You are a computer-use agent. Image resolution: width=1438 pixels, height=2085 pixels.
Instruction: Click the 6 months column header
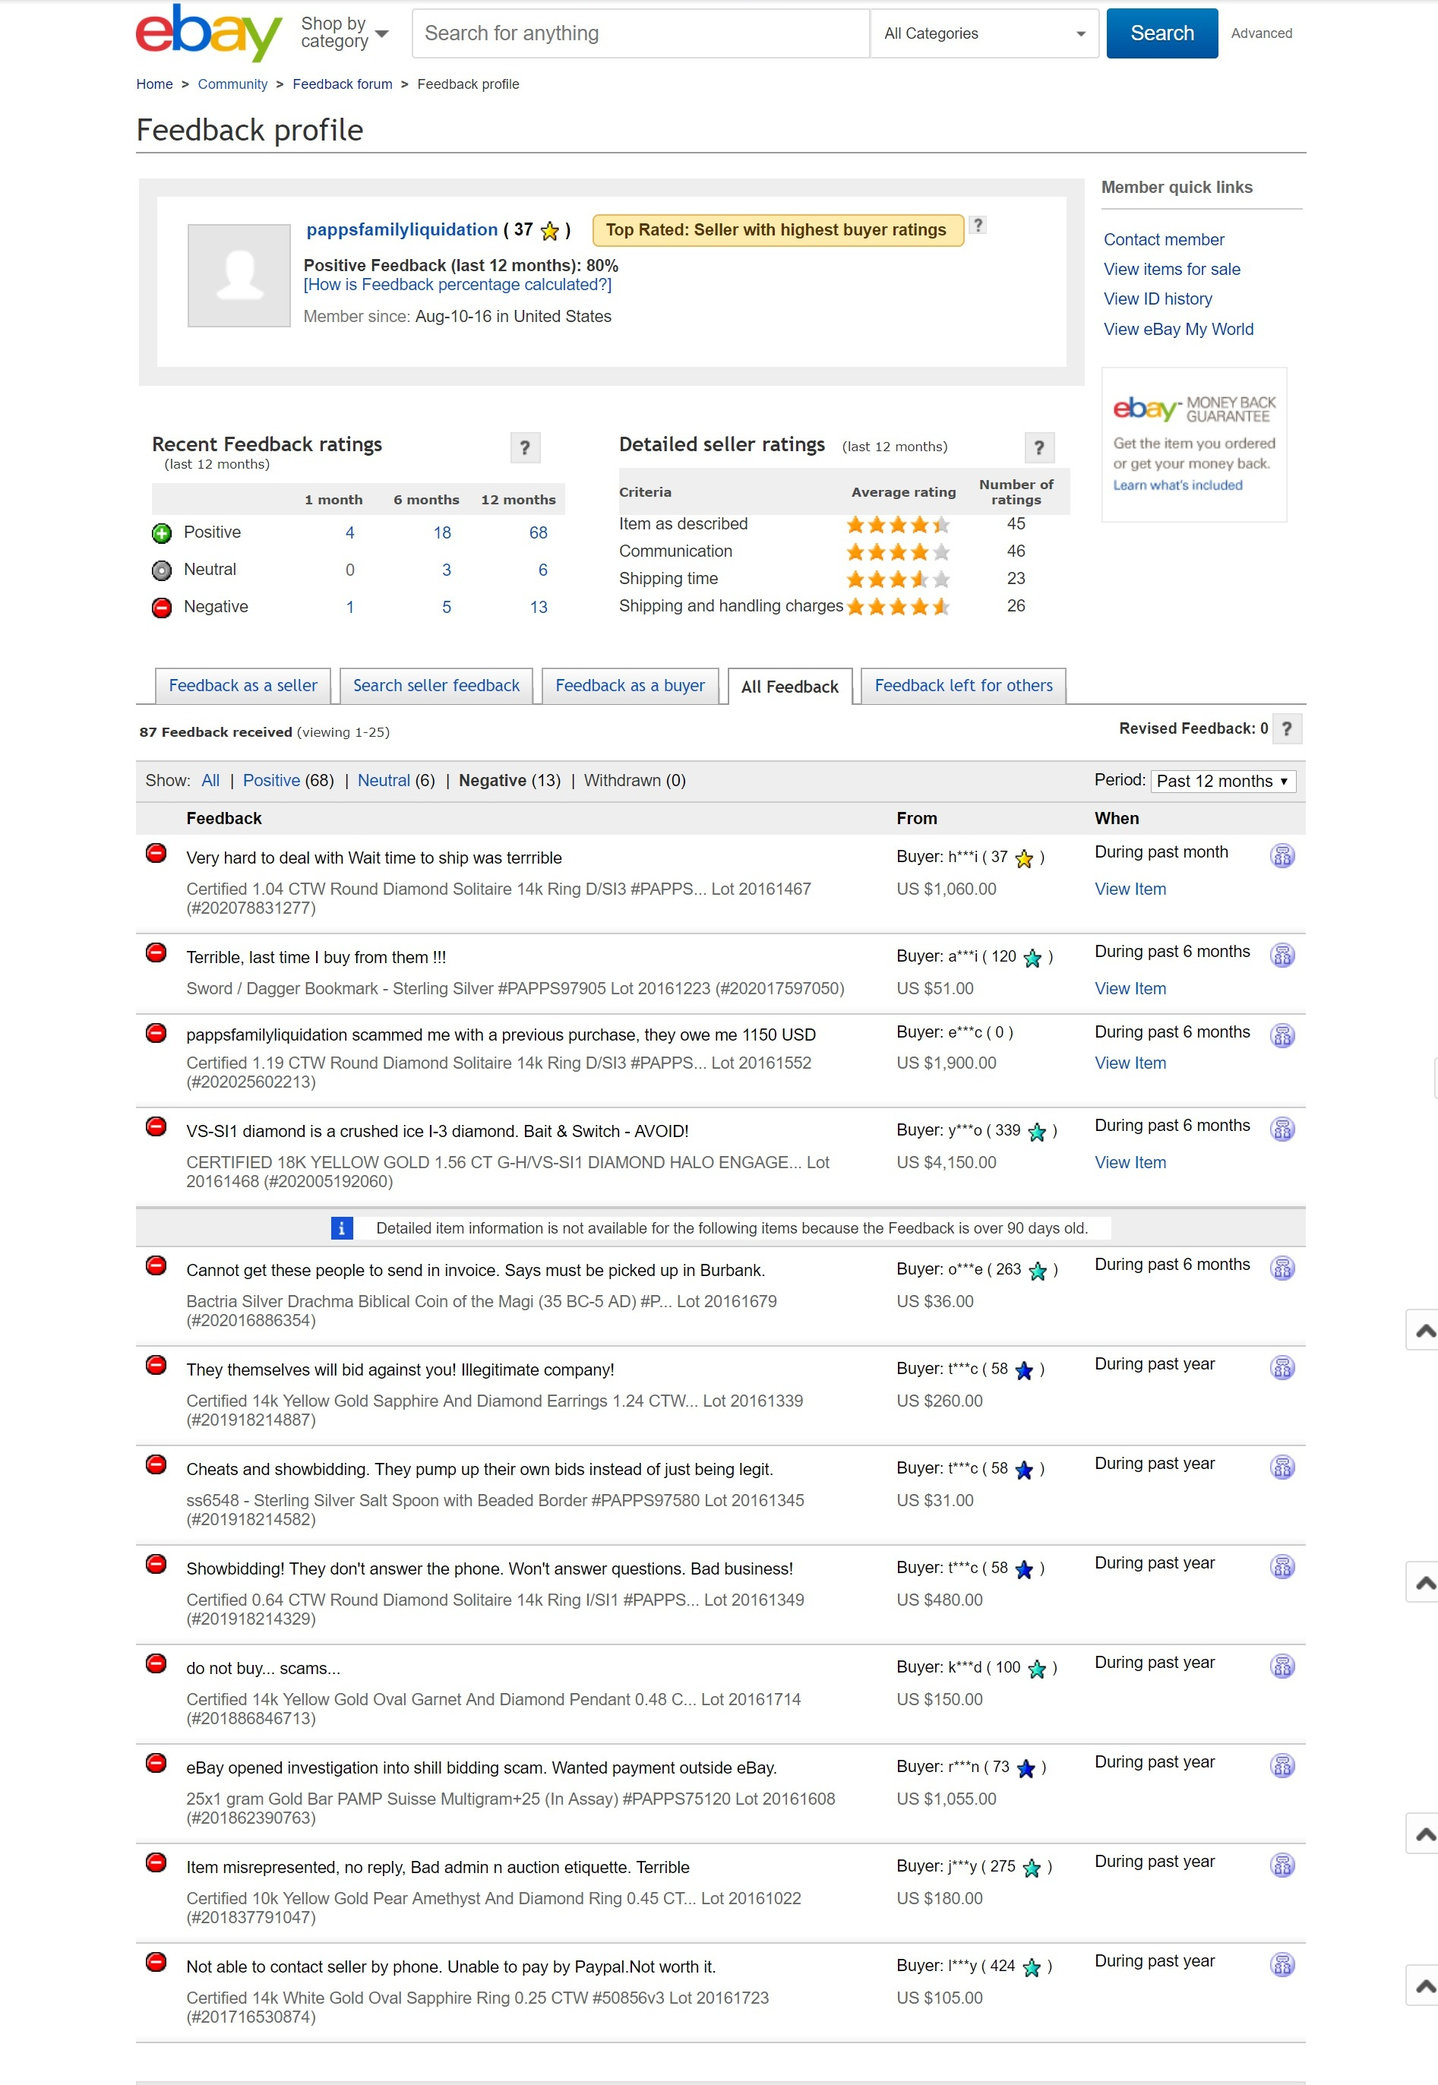426,499
